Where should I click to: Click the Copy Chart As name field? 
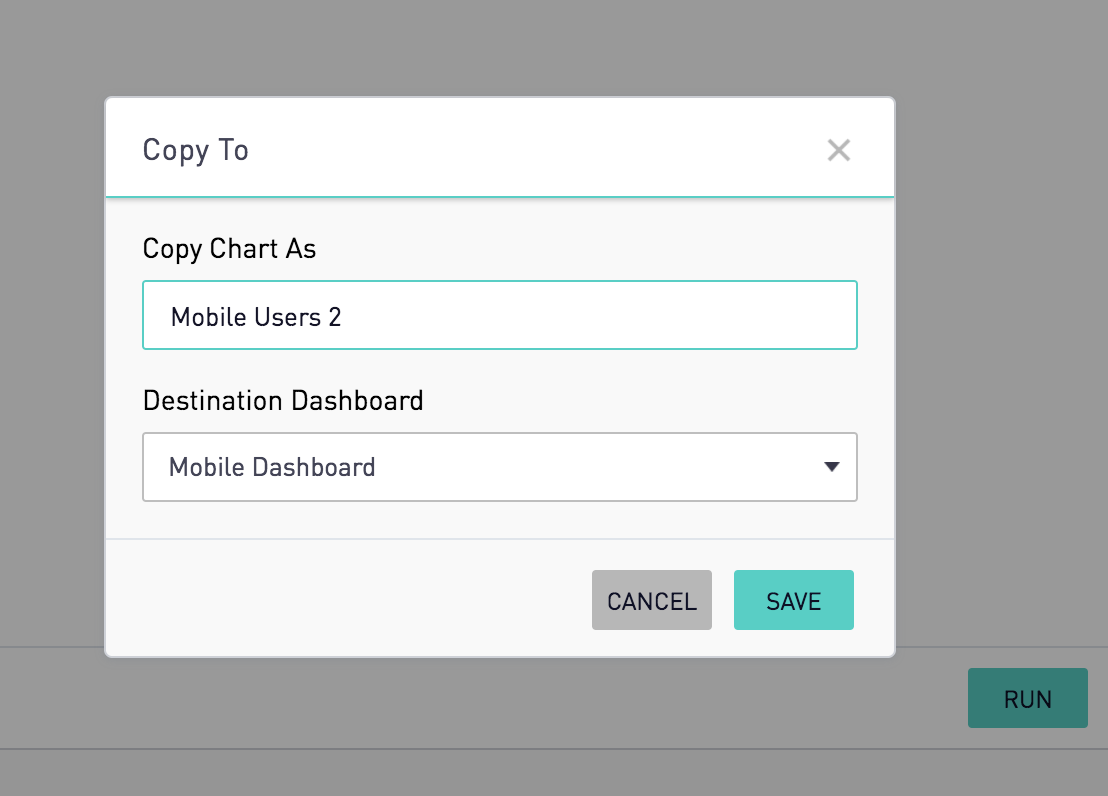coord(500,316)
